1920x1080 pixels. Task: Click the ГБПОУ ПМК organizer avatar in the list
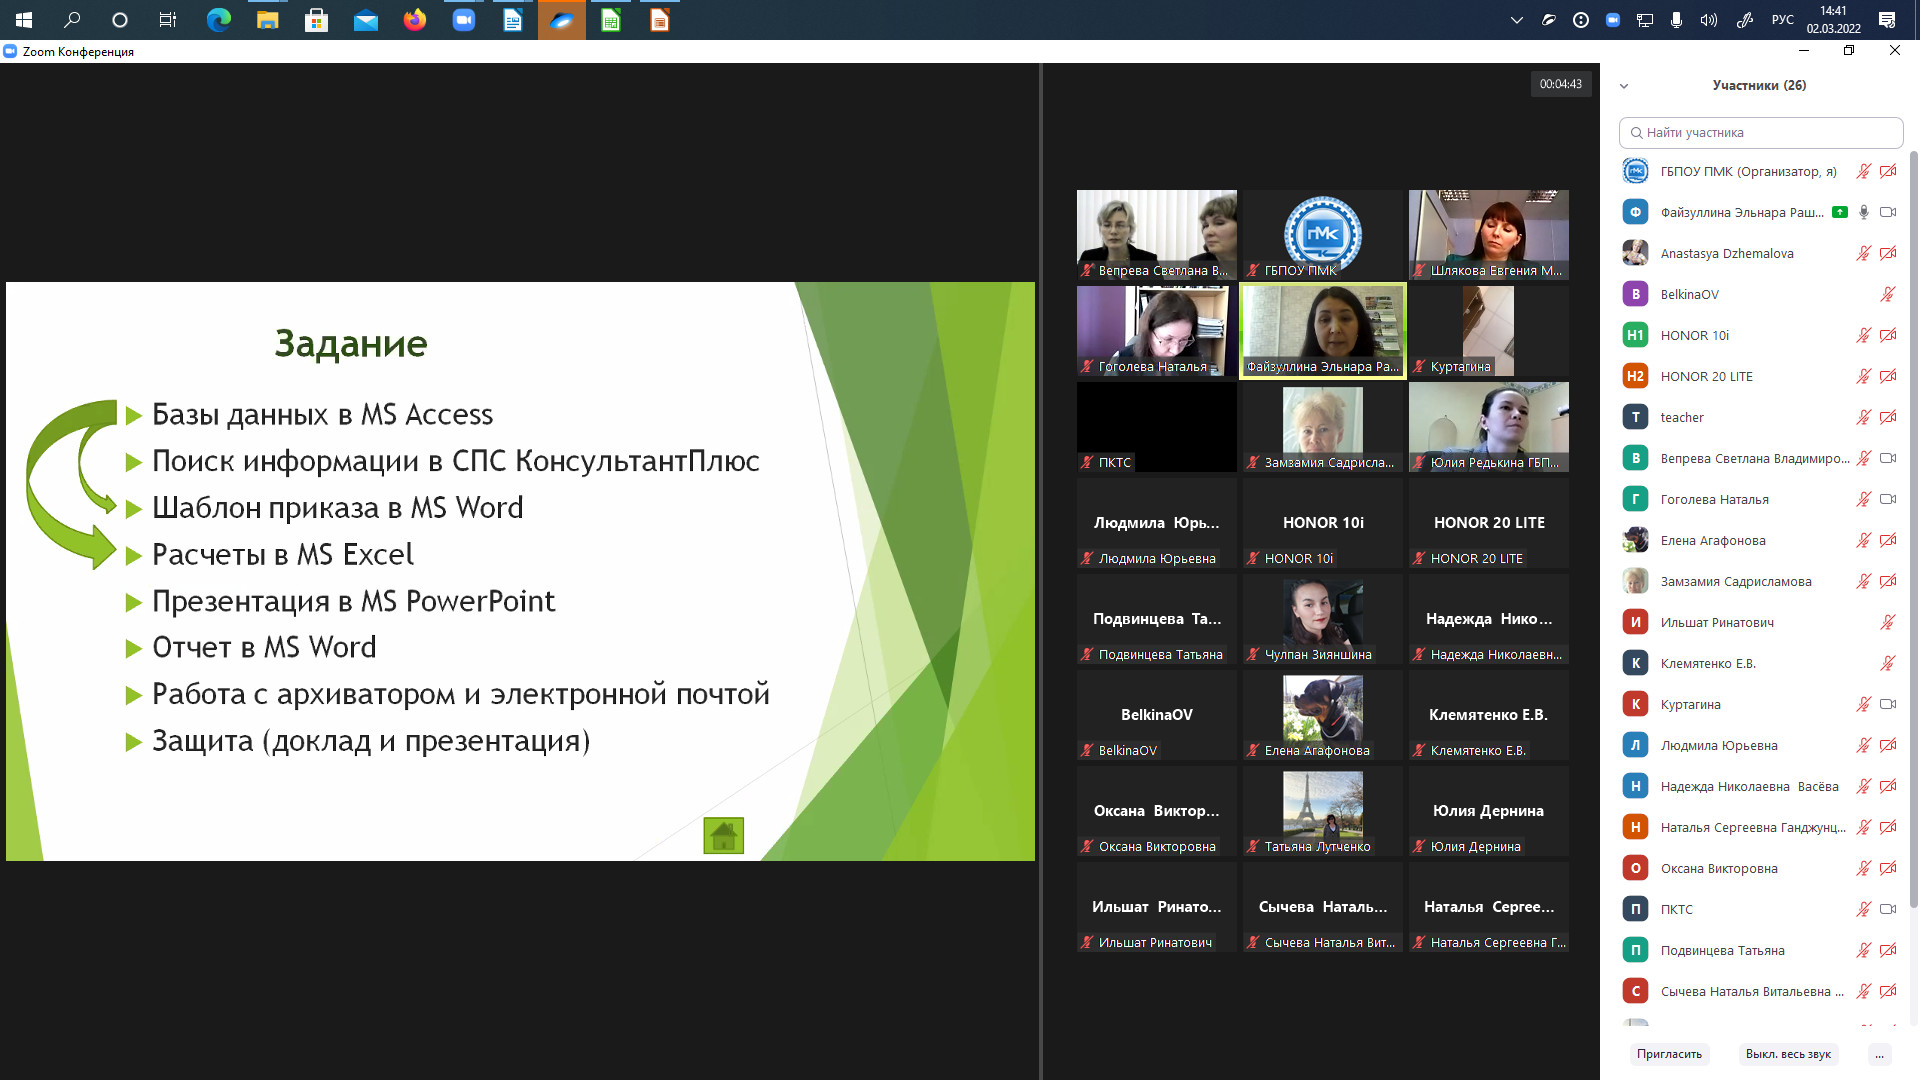pyautogui.click(x=1635, y=171)
